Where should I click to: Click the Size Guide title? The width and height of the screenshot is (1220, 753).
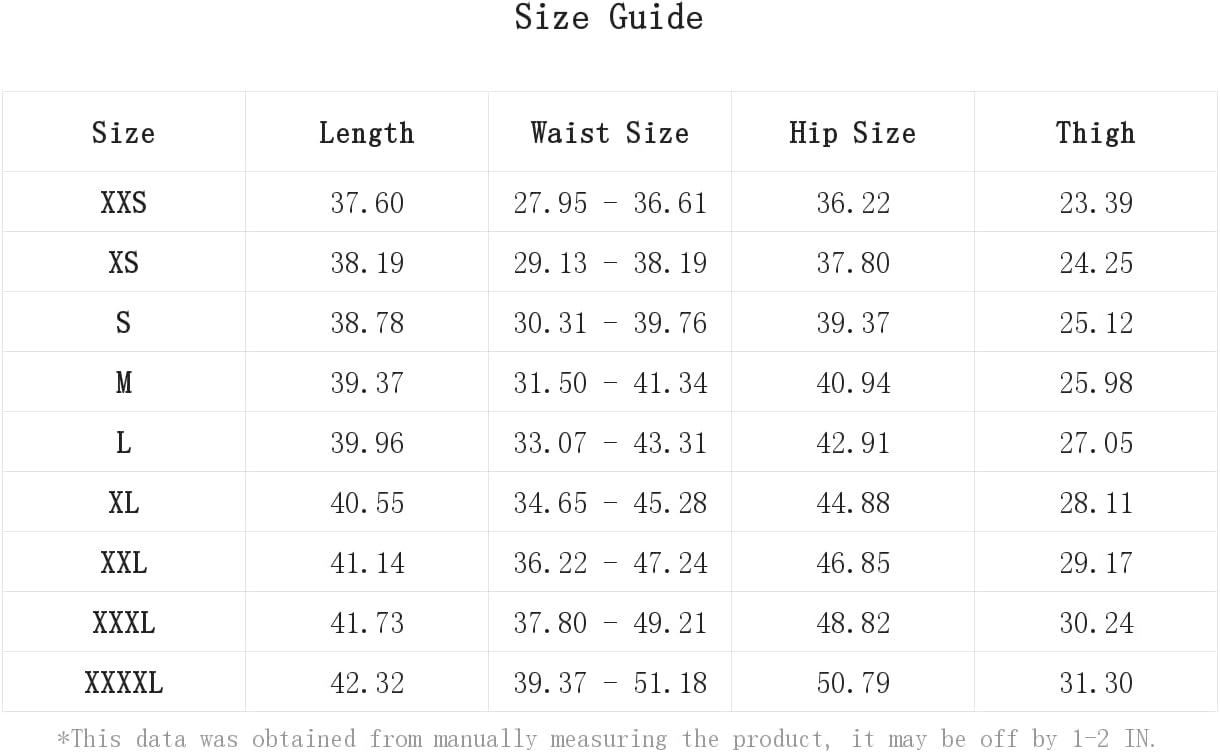pyautogui.click(x=609, y=18)
